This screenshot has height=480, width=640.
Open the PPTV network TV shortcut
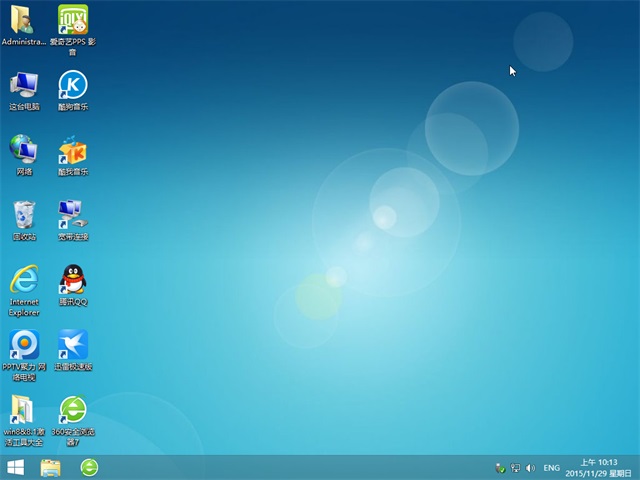pyautogui.click(x=23, y=345)
